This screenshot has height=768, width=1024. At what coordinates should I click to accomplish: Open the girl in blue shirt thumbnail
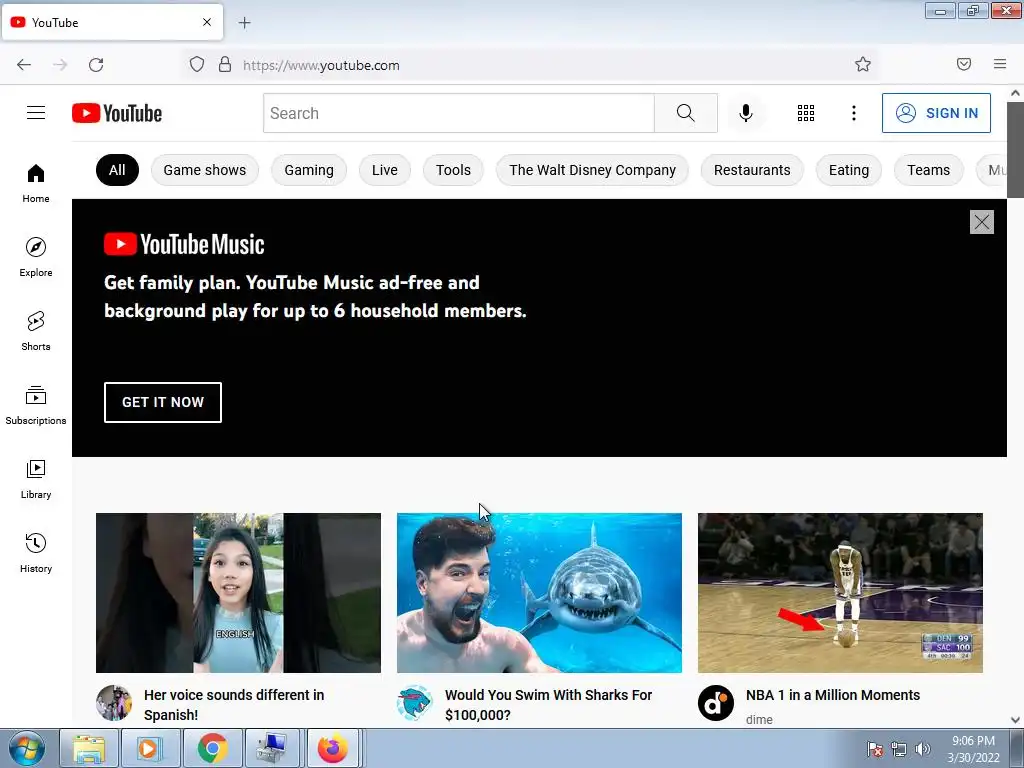(x=238, y=593)
